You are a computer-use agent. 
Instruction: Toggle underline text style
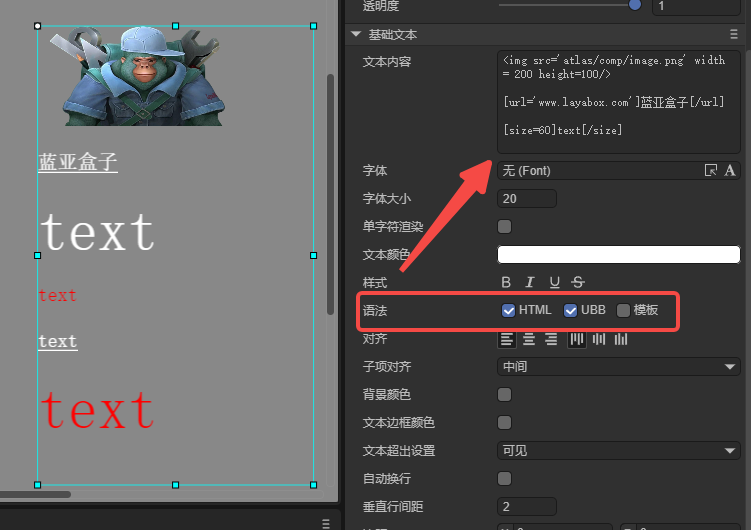(x=554, y=283)
